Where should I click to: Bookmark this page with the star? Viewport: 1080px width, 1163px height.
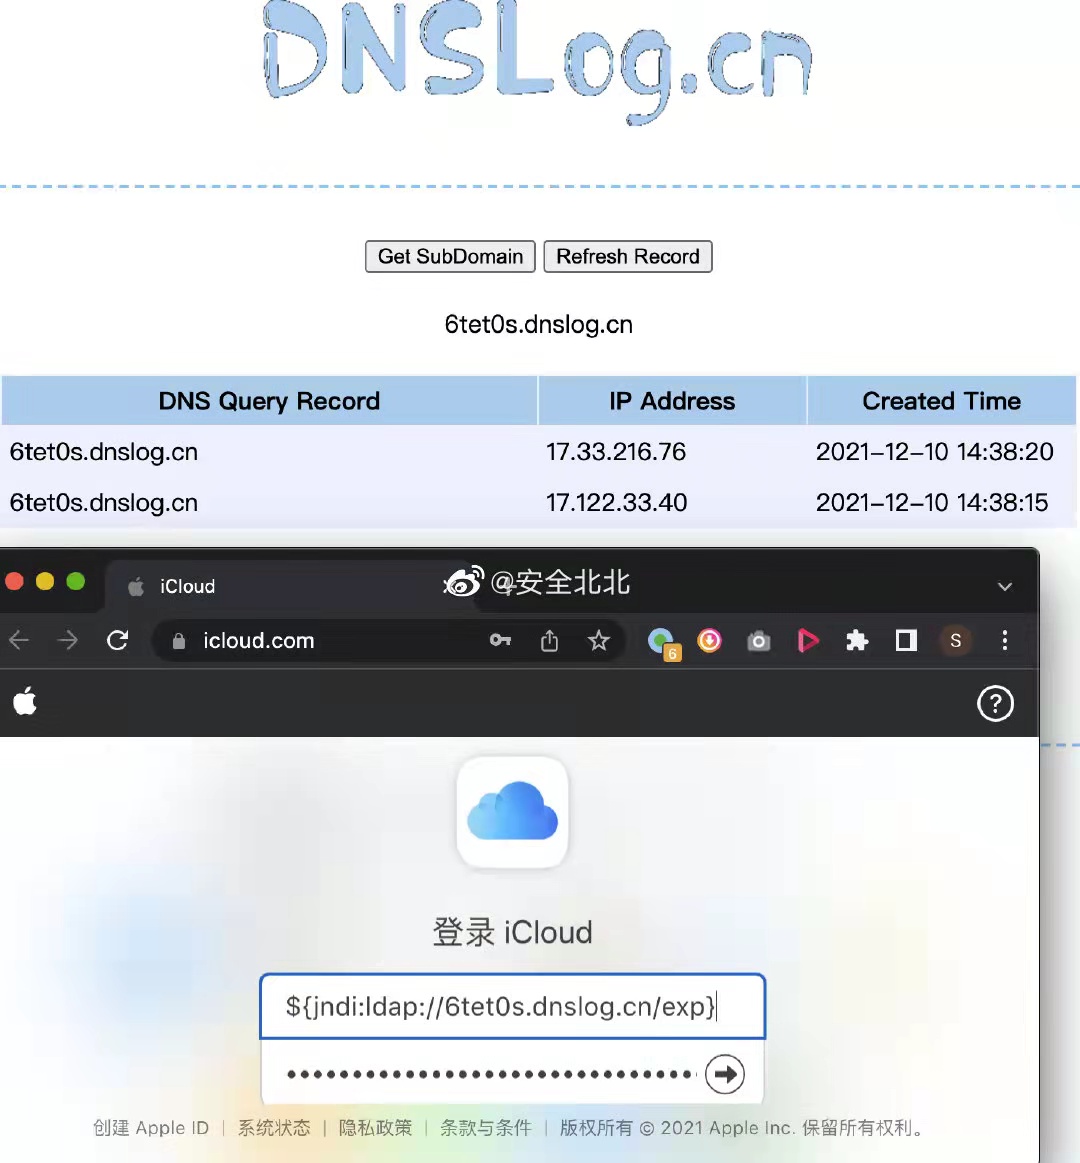(599, 640)
